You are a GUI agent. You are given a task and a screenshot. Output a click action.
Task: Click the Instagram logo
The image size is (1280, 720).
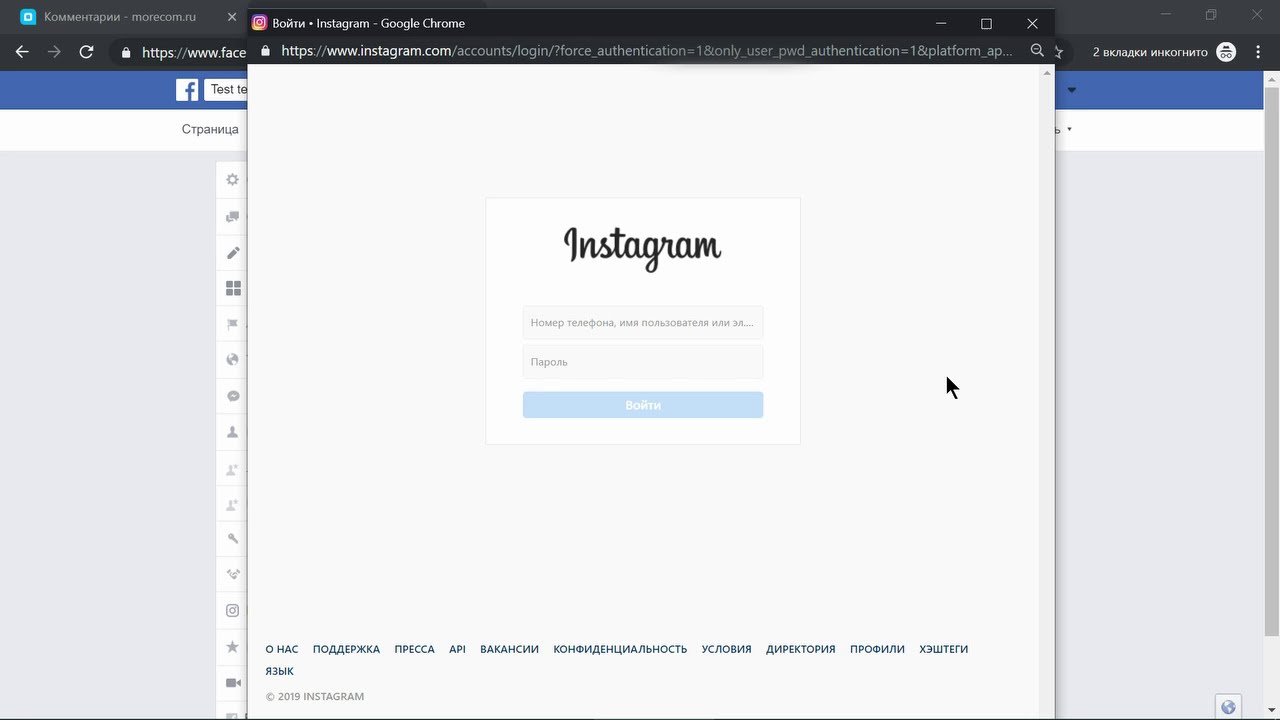pos(643,248)
